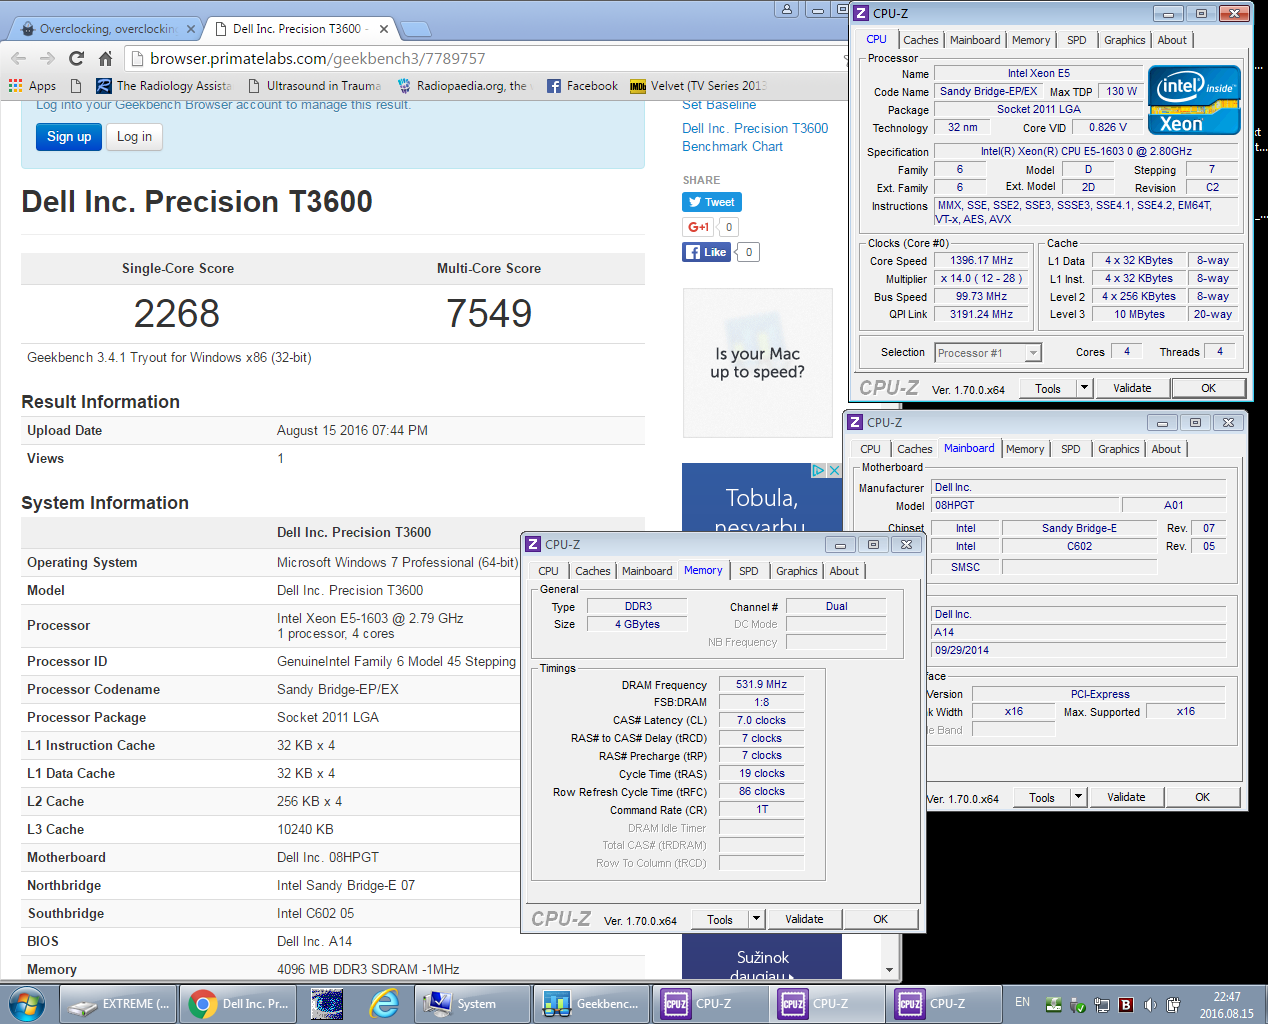Click the Log in button
Image resolution: width=1268 pixels, height=1024 pixels.
point(134,137)
